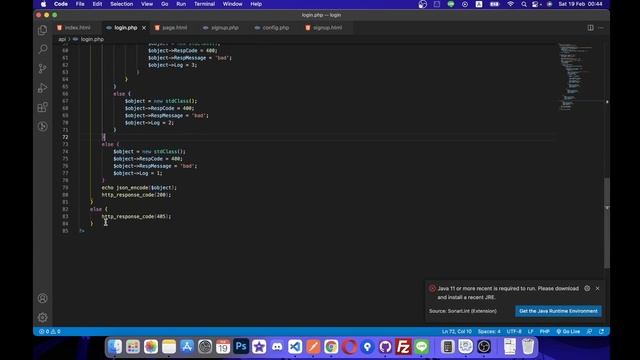Open the Accounts menu in activity bar
Viewport: 640px width, 360px height.
42,298
